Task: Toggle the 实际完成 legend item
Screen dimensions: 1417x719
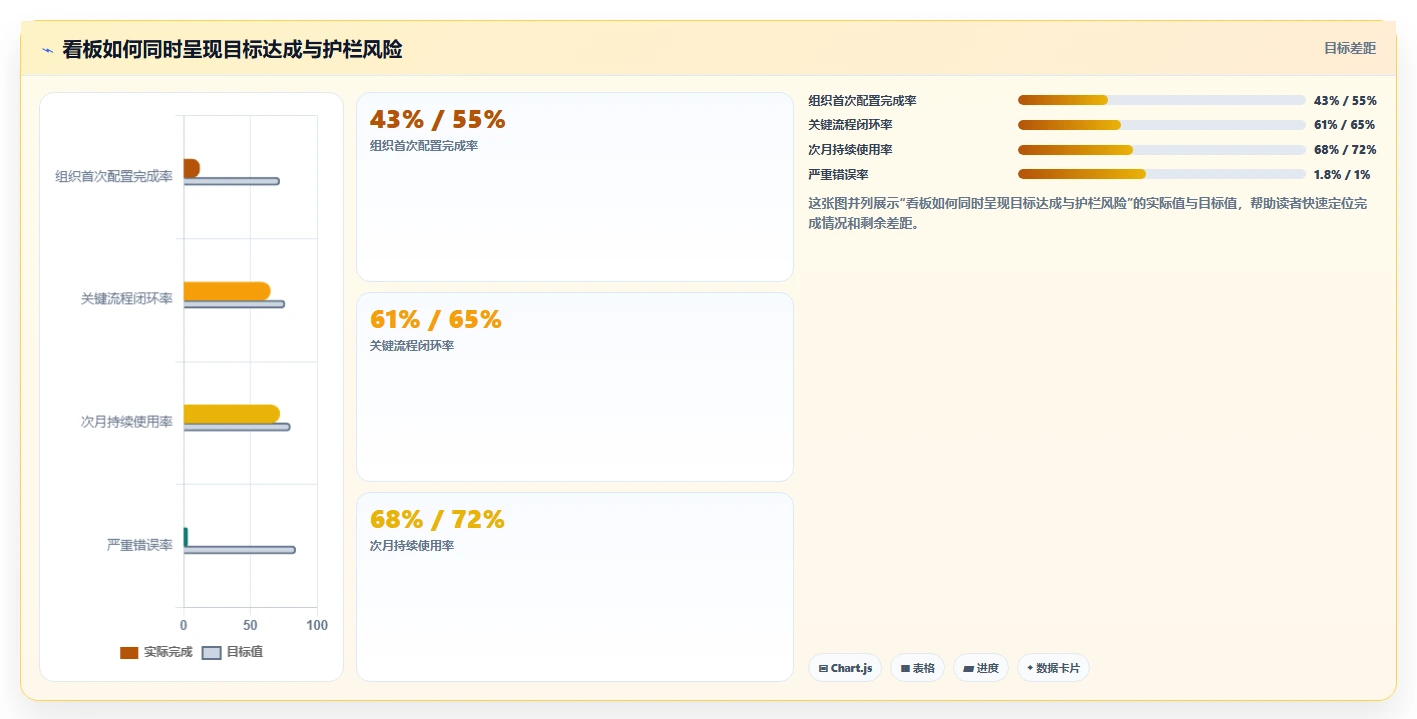Action: pos(156,652)
